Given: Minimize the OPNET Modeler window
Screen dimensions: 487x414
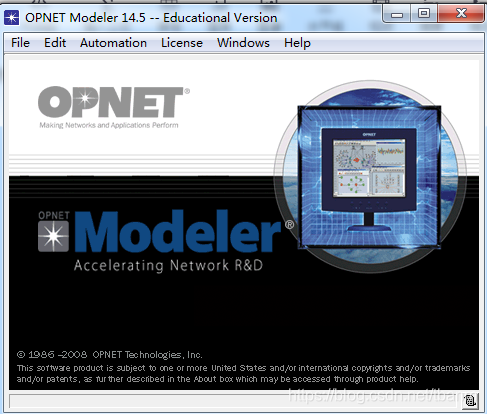Looking at the screenshot, I should [397, 15].
